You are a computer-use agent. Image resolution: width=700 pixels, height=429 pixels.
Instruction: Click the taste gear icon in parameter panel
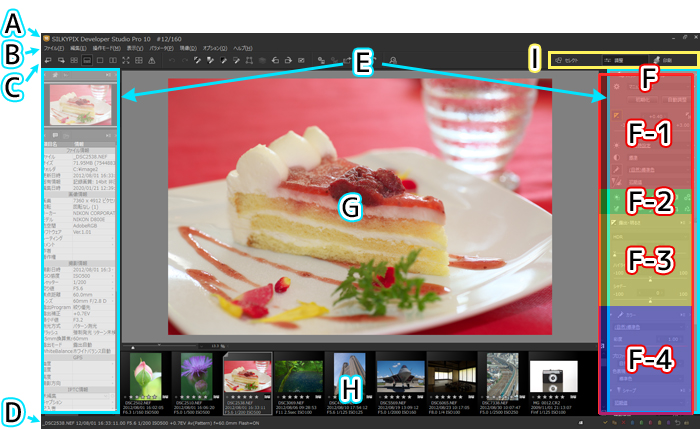(617, 87)
